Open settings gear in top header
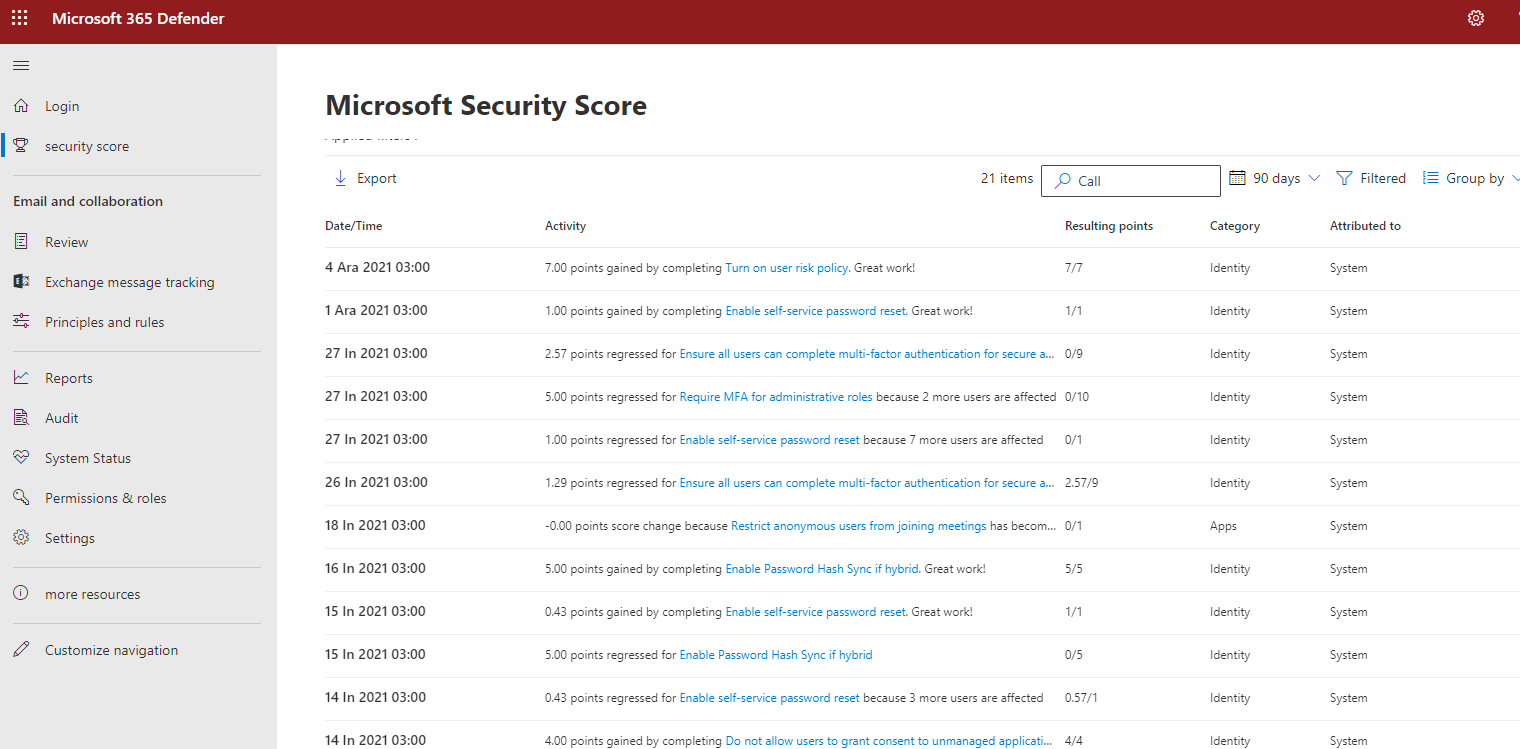The height and width of the screenshot is (749, 1520). tap(1476, 18)
